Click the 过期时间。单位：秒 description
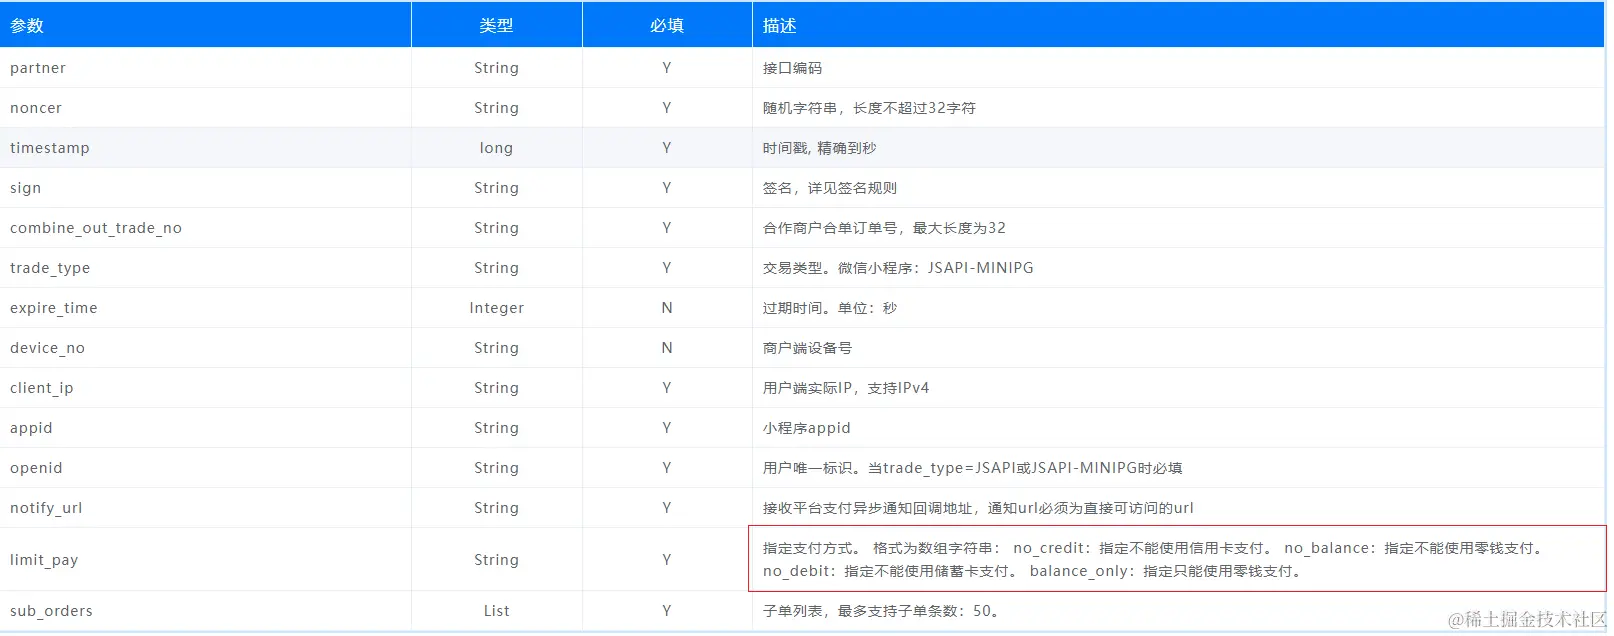This screenshot has height=636, width=1614. tap(830, 308)
